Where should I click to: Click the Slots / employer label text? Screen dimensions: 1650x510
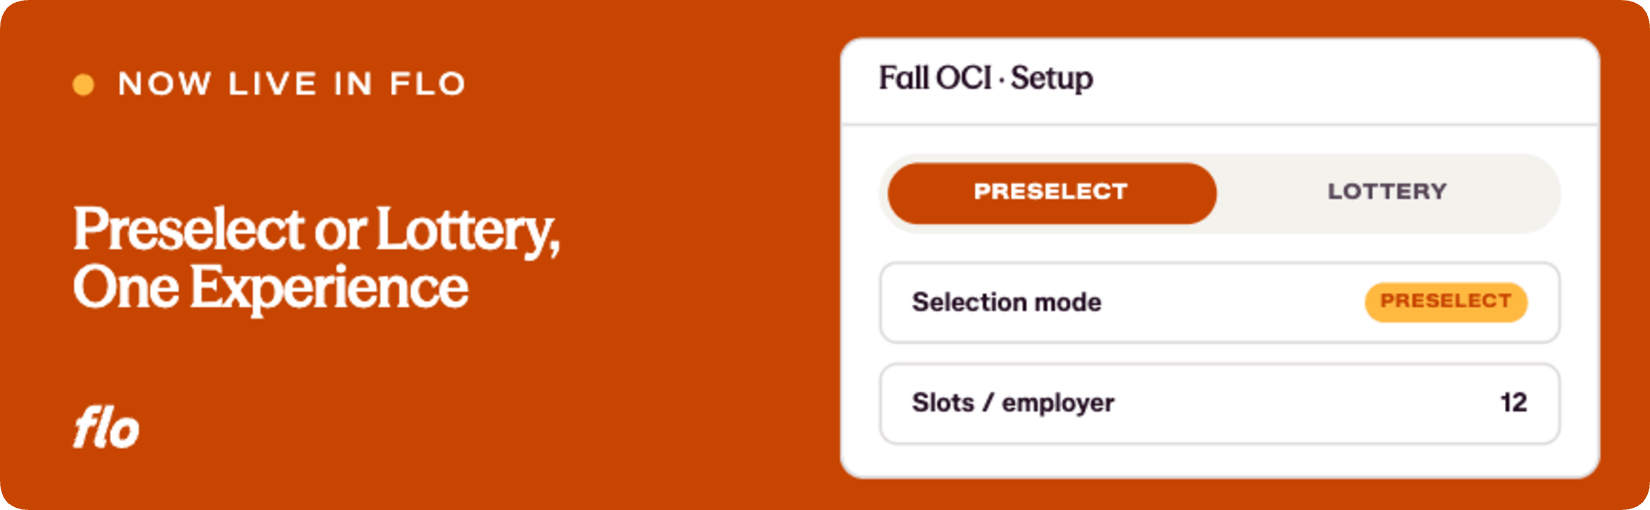pos(1013,403)
